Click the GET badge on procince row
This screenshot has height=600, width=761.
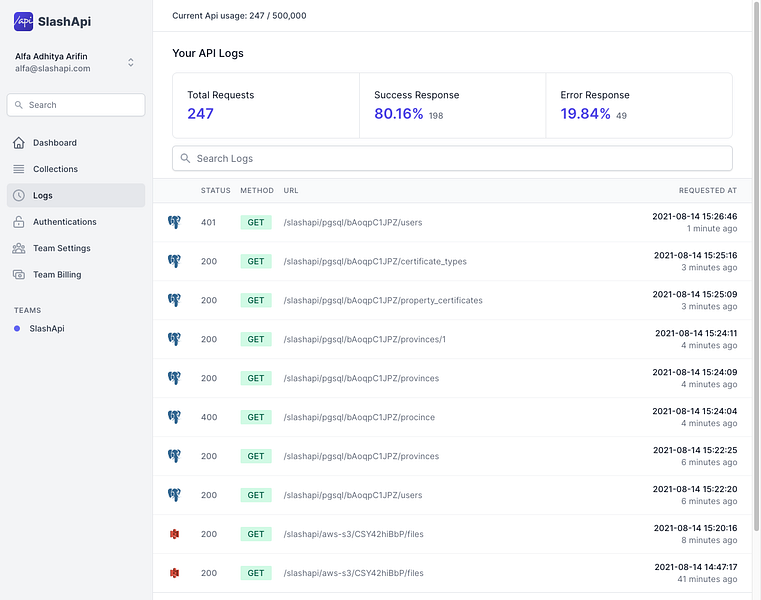pyautogui.click(x=256, y=417)
